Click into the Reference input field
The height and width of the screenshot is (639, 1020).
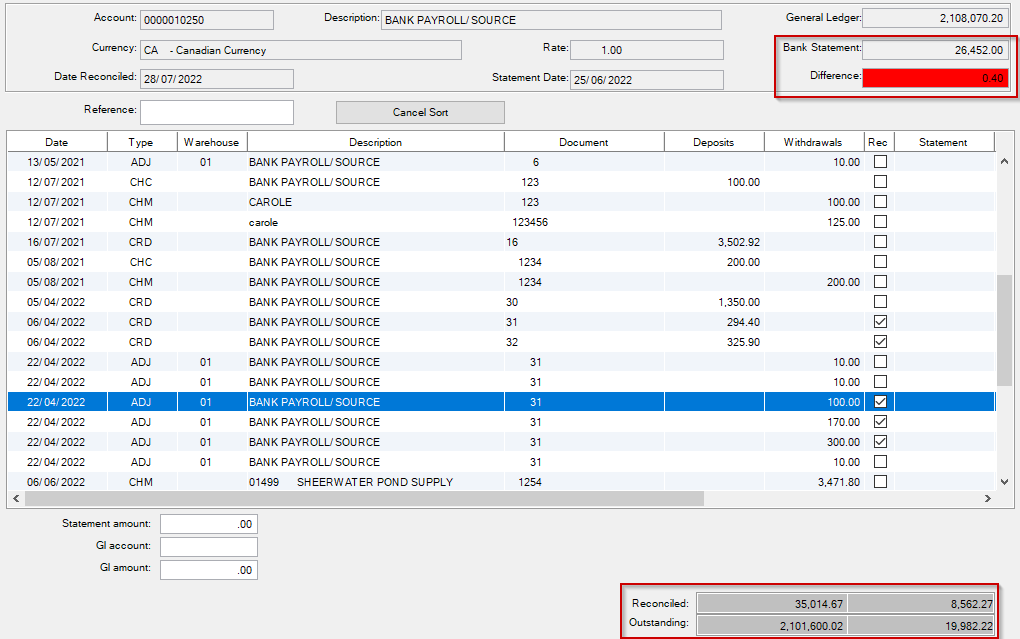217,112
